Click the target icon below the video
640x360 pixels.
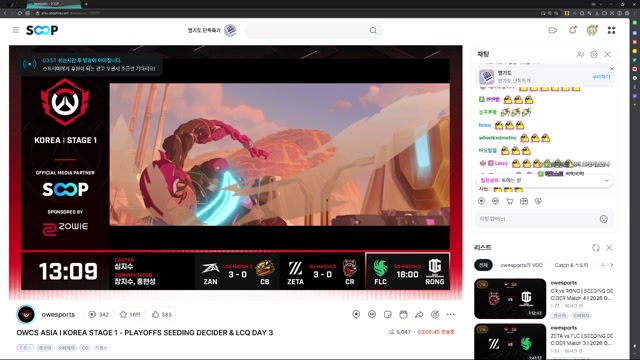(435, 314)
